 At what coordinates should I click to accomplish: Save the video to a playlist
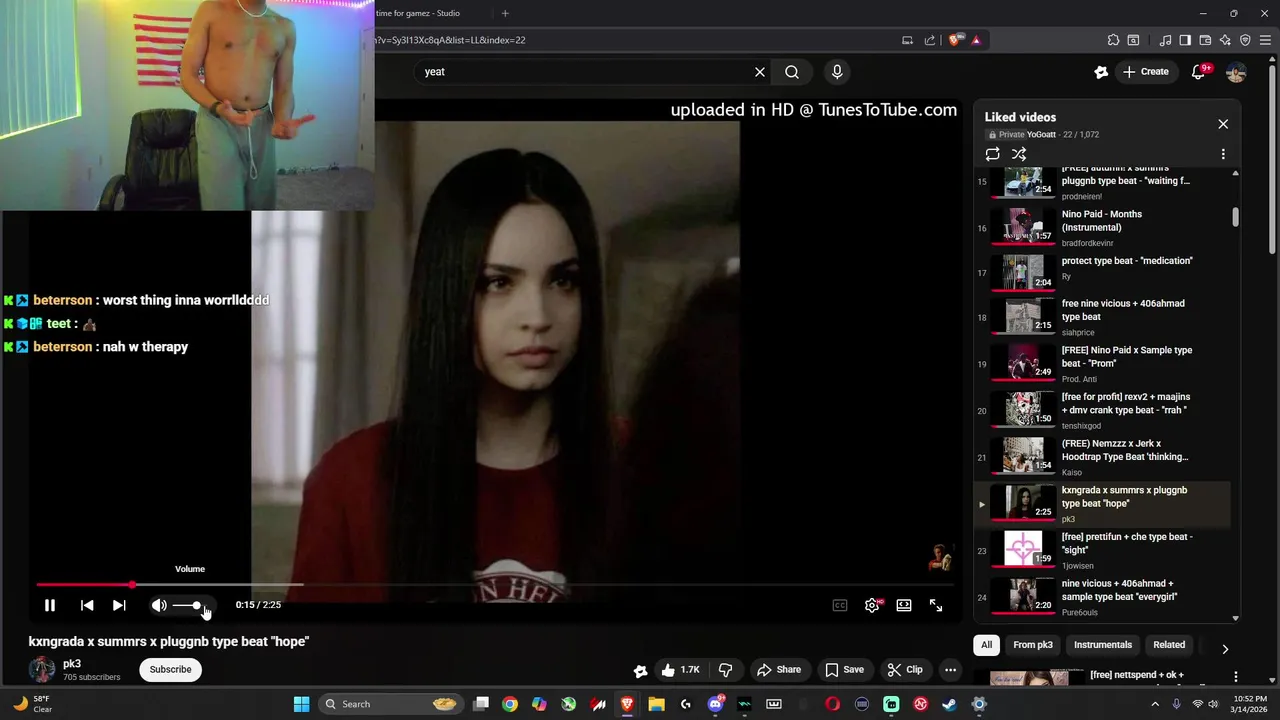(x=844, y=670)
